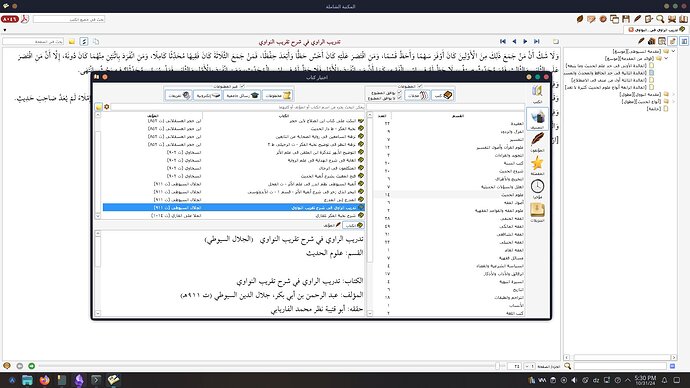
Task: Click the library books icon in main toolbar
Action: [683, 19]
